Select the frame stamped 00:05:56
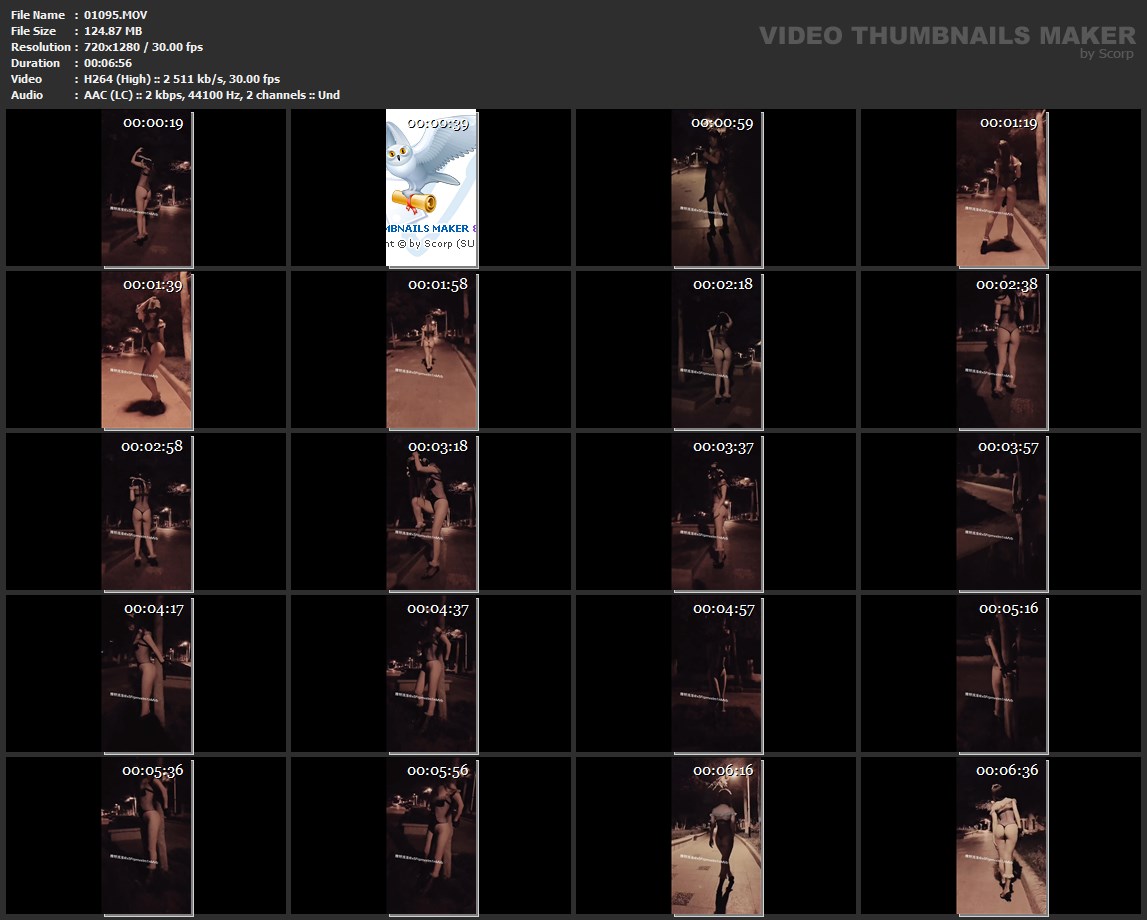This screenshot has width=1147, height=920. coord(431,836)
